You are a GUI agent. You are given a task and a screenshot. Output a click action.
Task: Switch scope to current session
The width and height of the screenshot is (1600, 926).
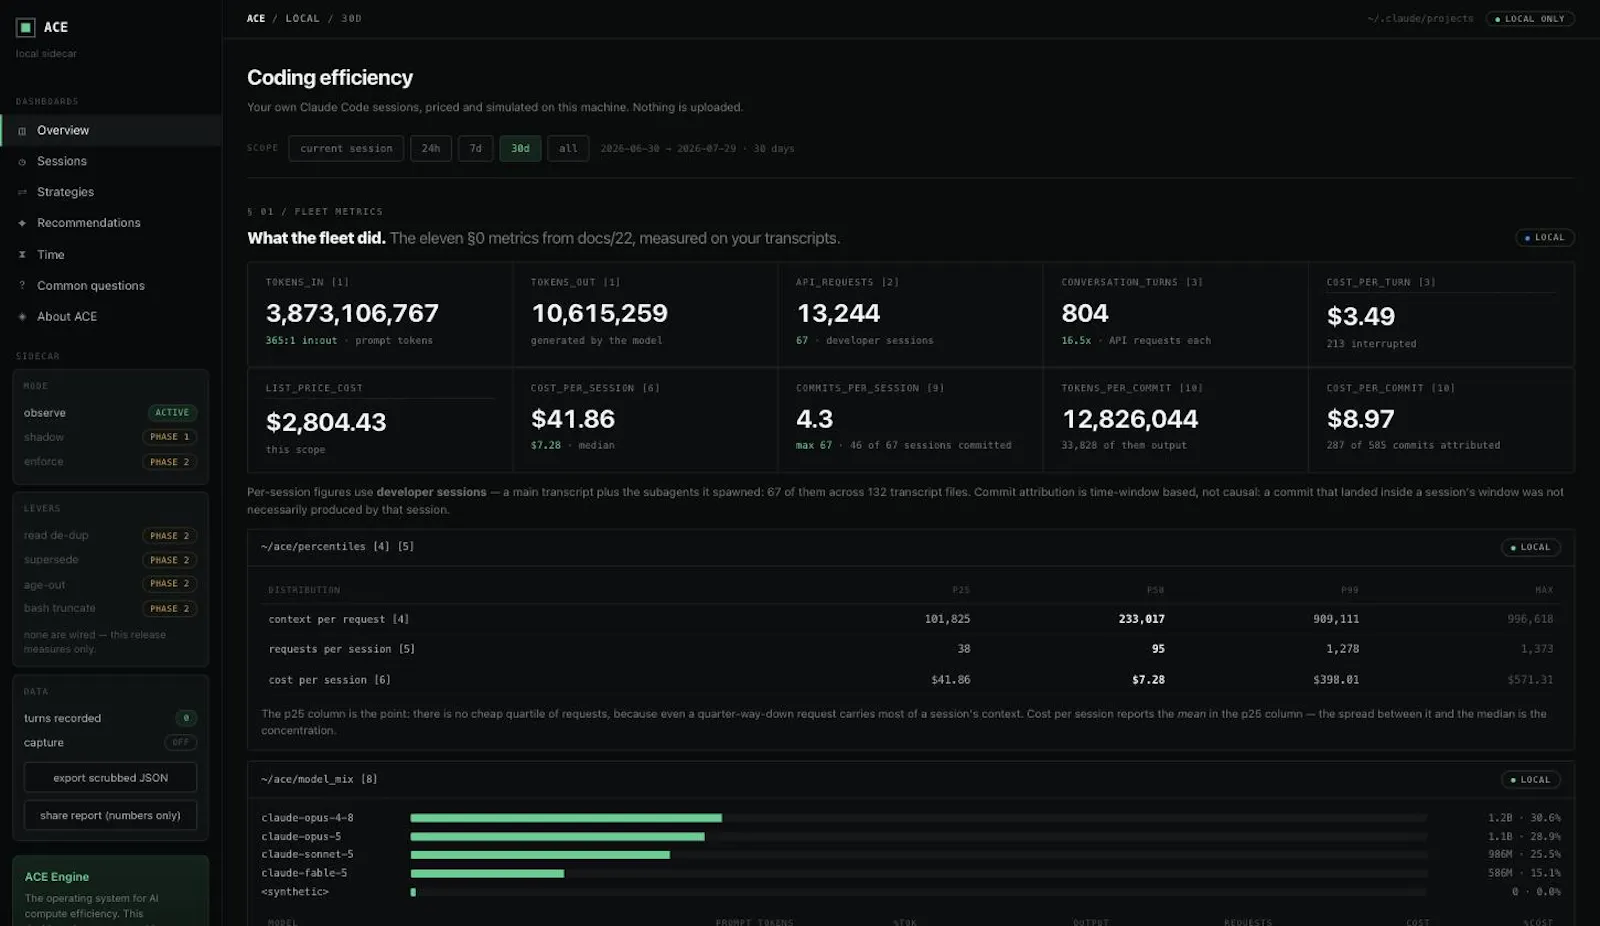pos(346,148)
